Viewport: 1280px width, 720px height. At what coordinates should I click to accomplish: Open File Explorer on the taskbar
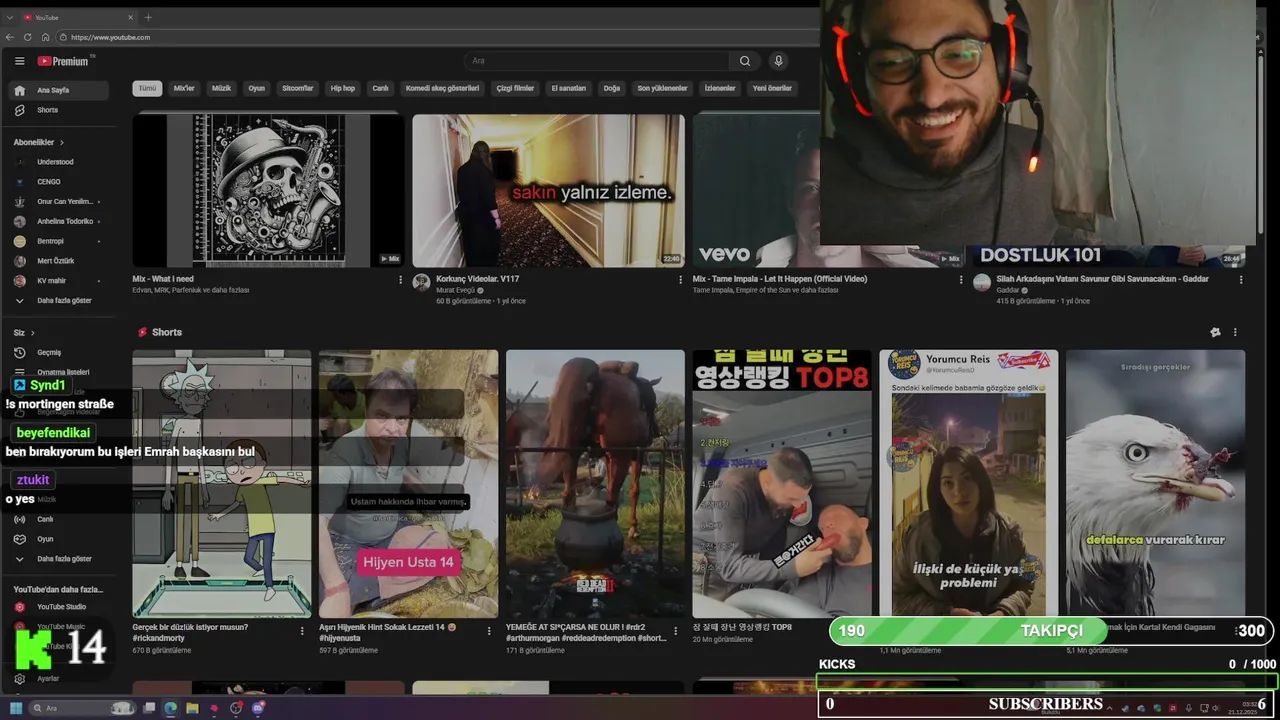192,708
